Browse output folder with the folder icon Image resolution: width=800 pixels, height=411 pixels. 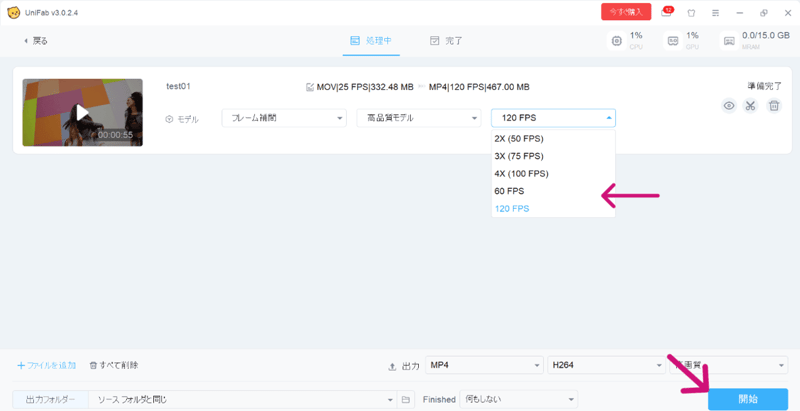pyautogui.click(x=405, y=399)
